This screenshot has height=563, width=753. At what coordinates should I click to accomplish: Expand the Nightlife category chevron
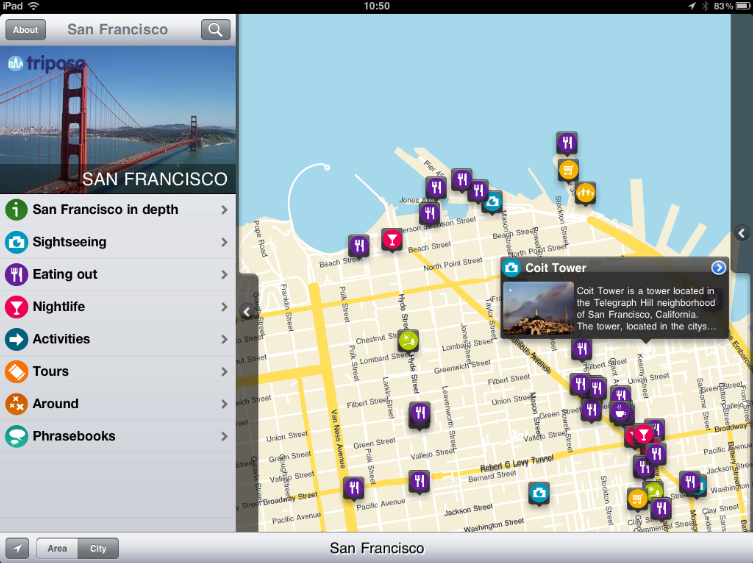(224, 307)
